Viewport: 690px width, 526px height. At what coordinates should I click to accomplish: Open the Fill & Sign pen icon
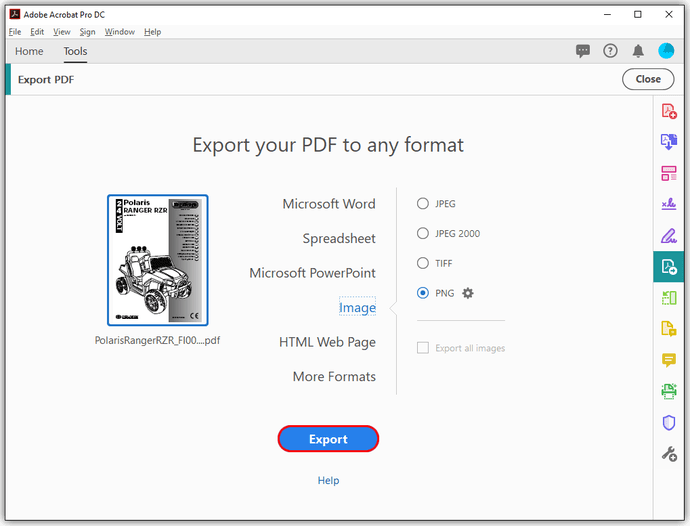tap(669, 235)
